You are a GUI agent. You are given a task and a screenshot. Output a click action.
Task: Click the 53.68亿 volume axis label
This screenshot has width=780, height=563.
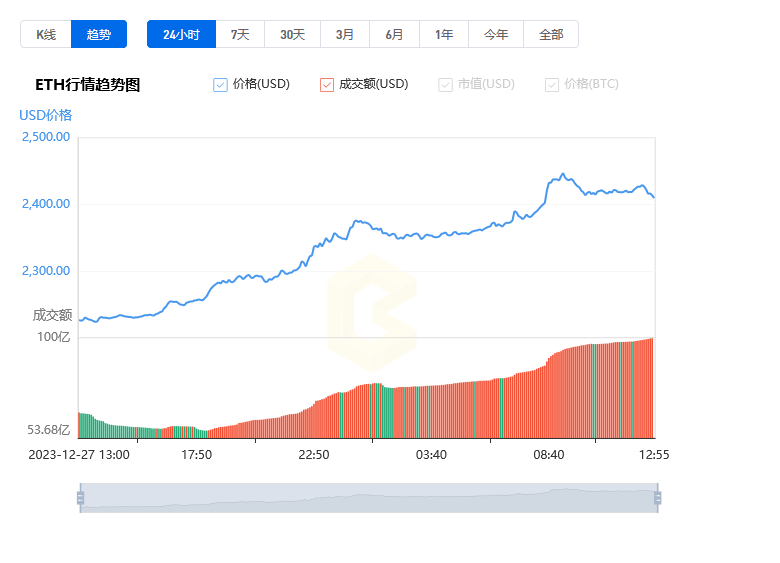(49, 430)
